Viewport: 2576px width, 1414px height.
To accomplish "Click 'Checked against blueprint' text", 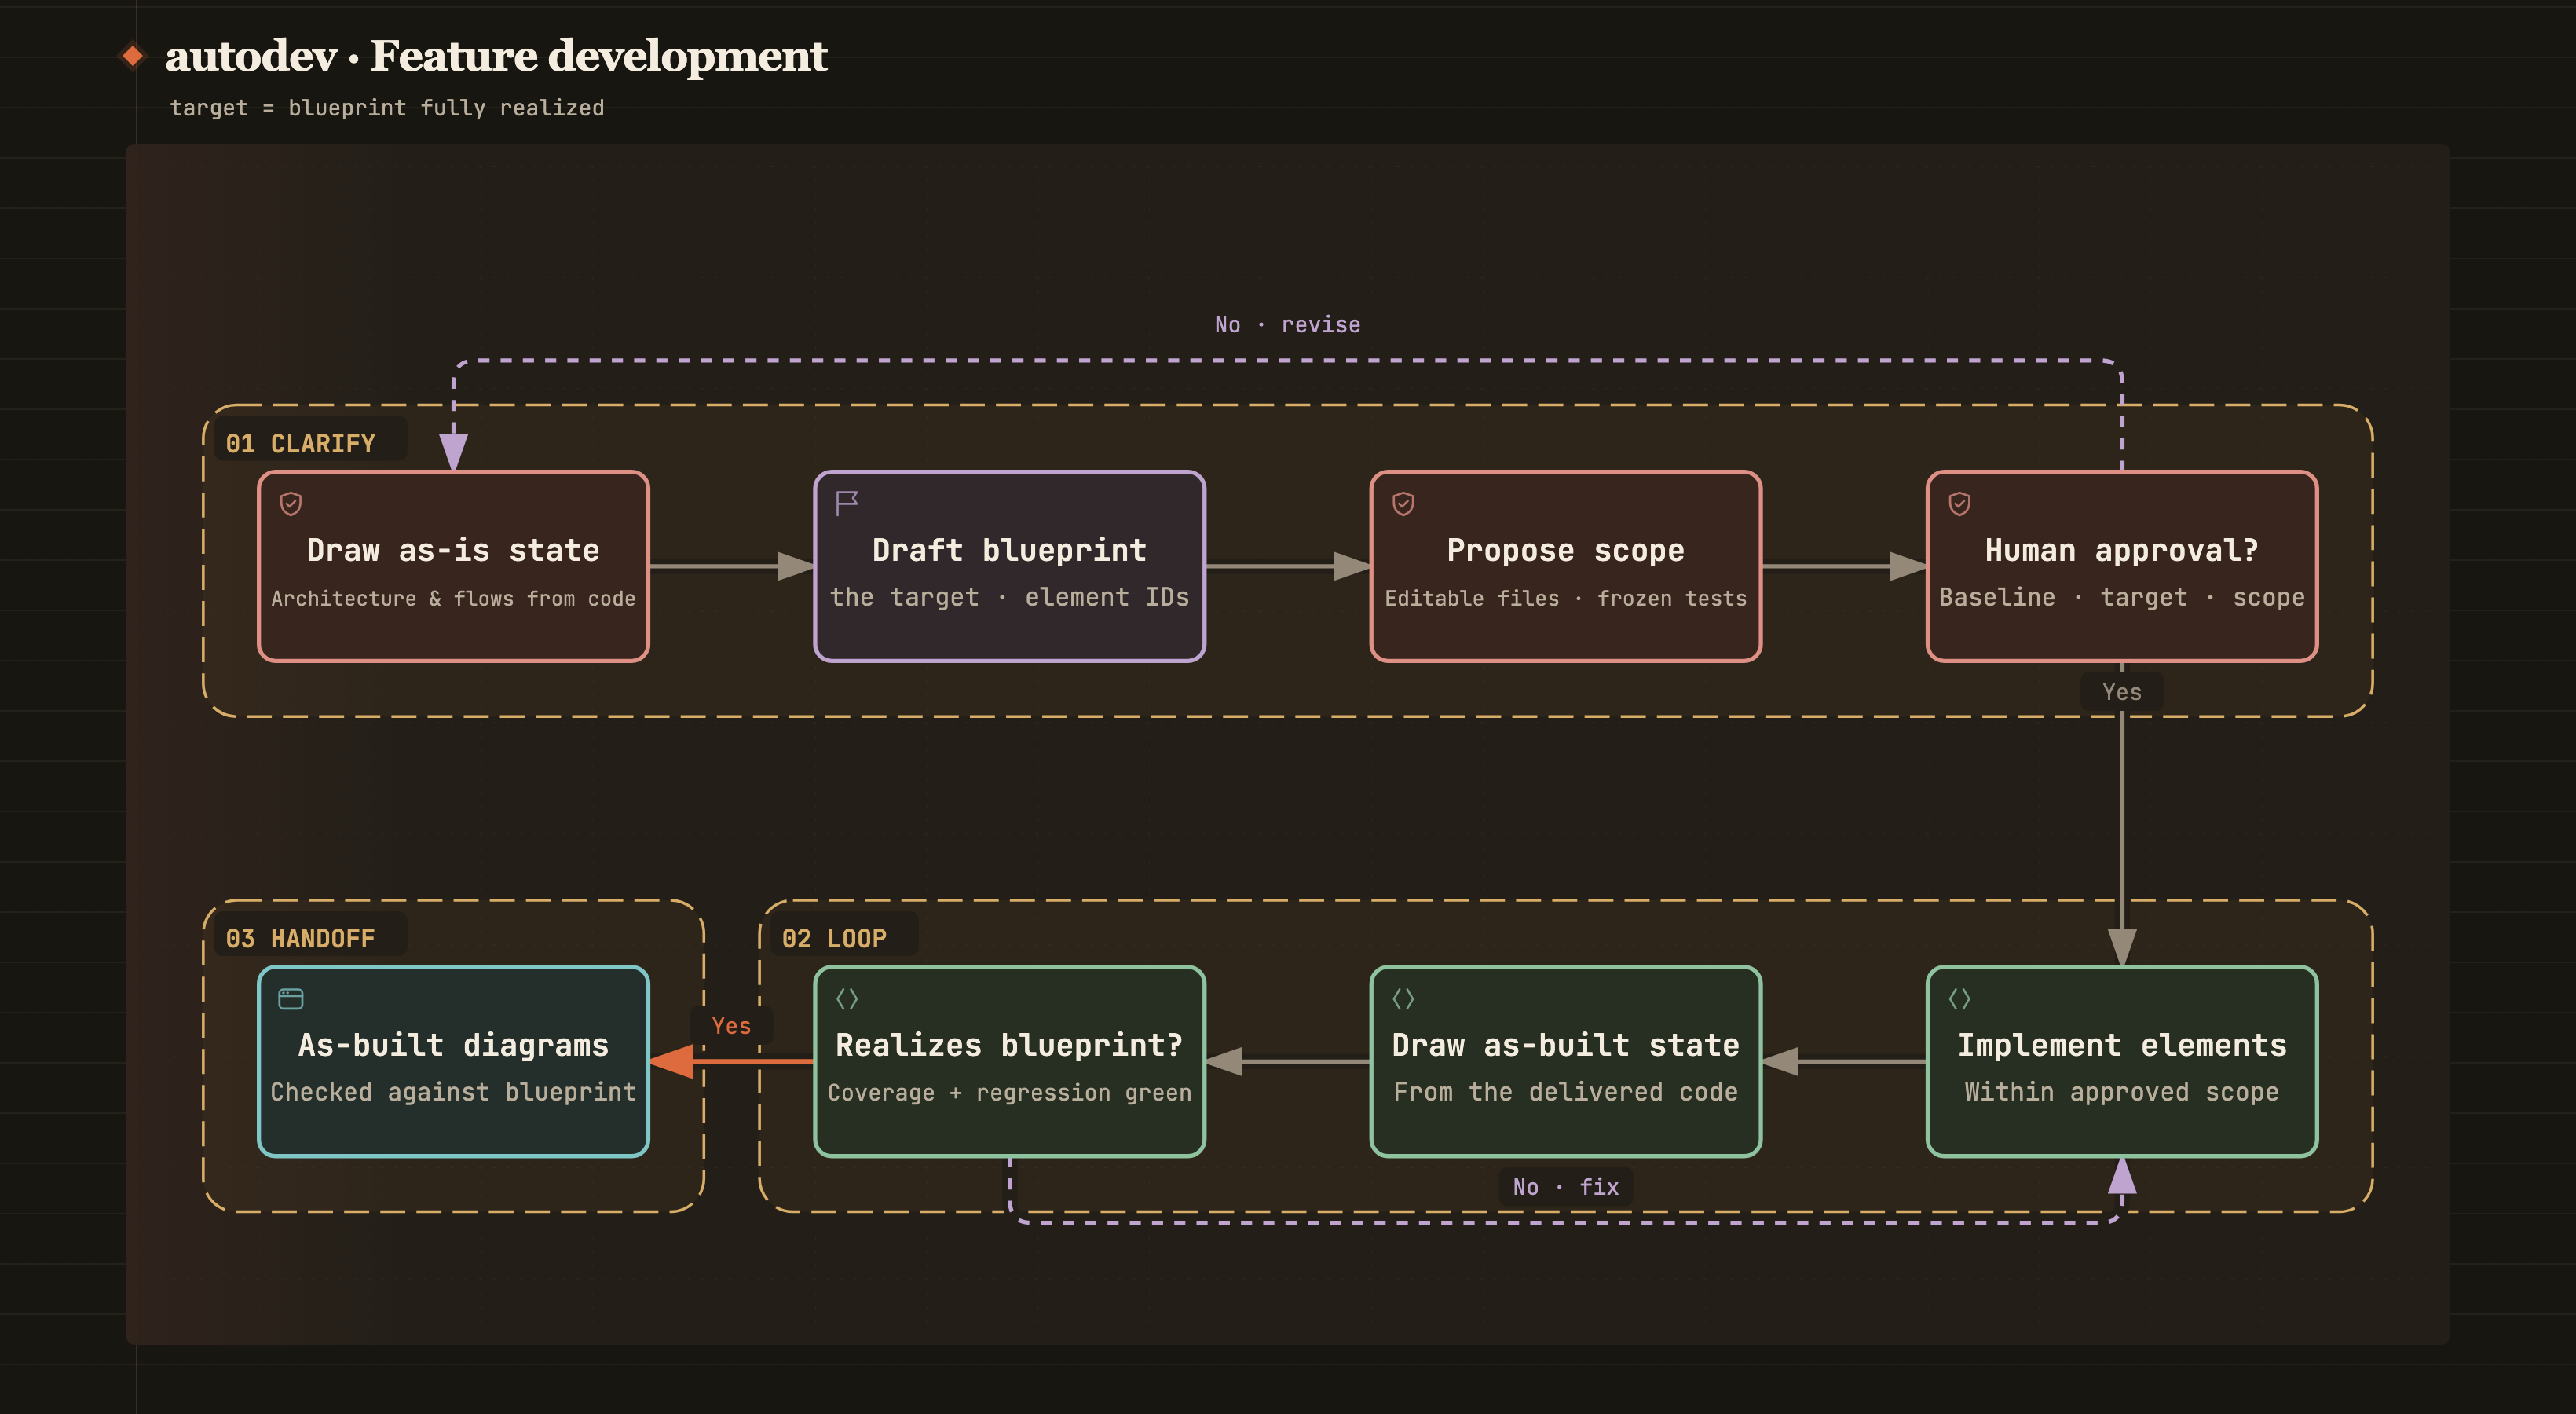I will coord(453,1092).
